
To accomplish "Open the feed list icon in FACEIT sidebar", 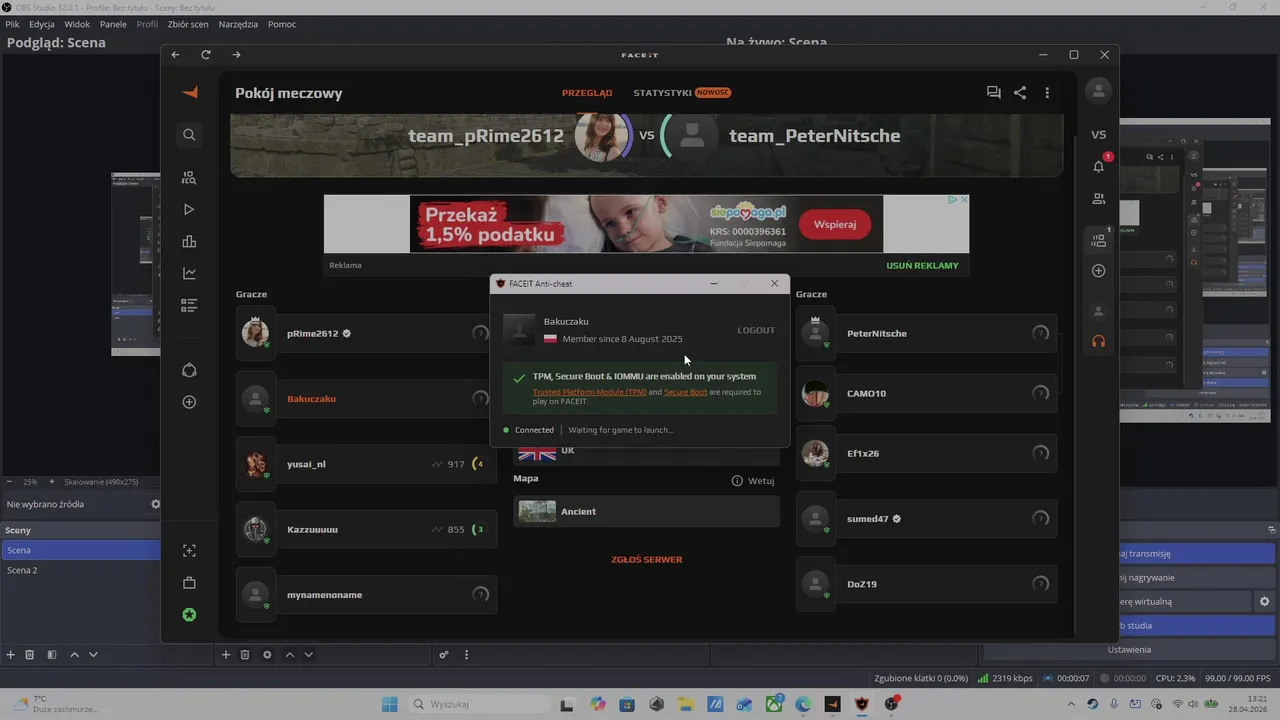I will [189, 305].
